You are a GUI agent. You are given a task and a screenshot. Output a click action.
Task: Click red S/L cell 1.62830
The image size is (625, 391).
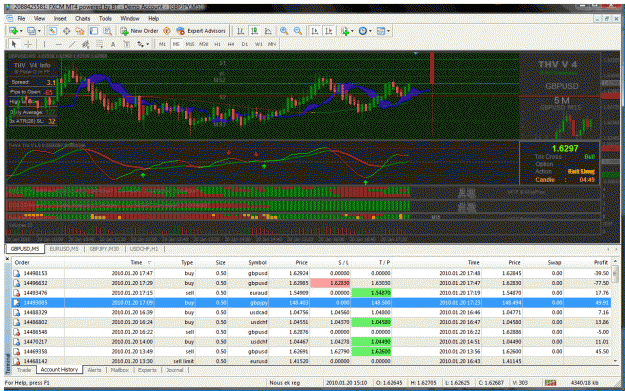330,283
